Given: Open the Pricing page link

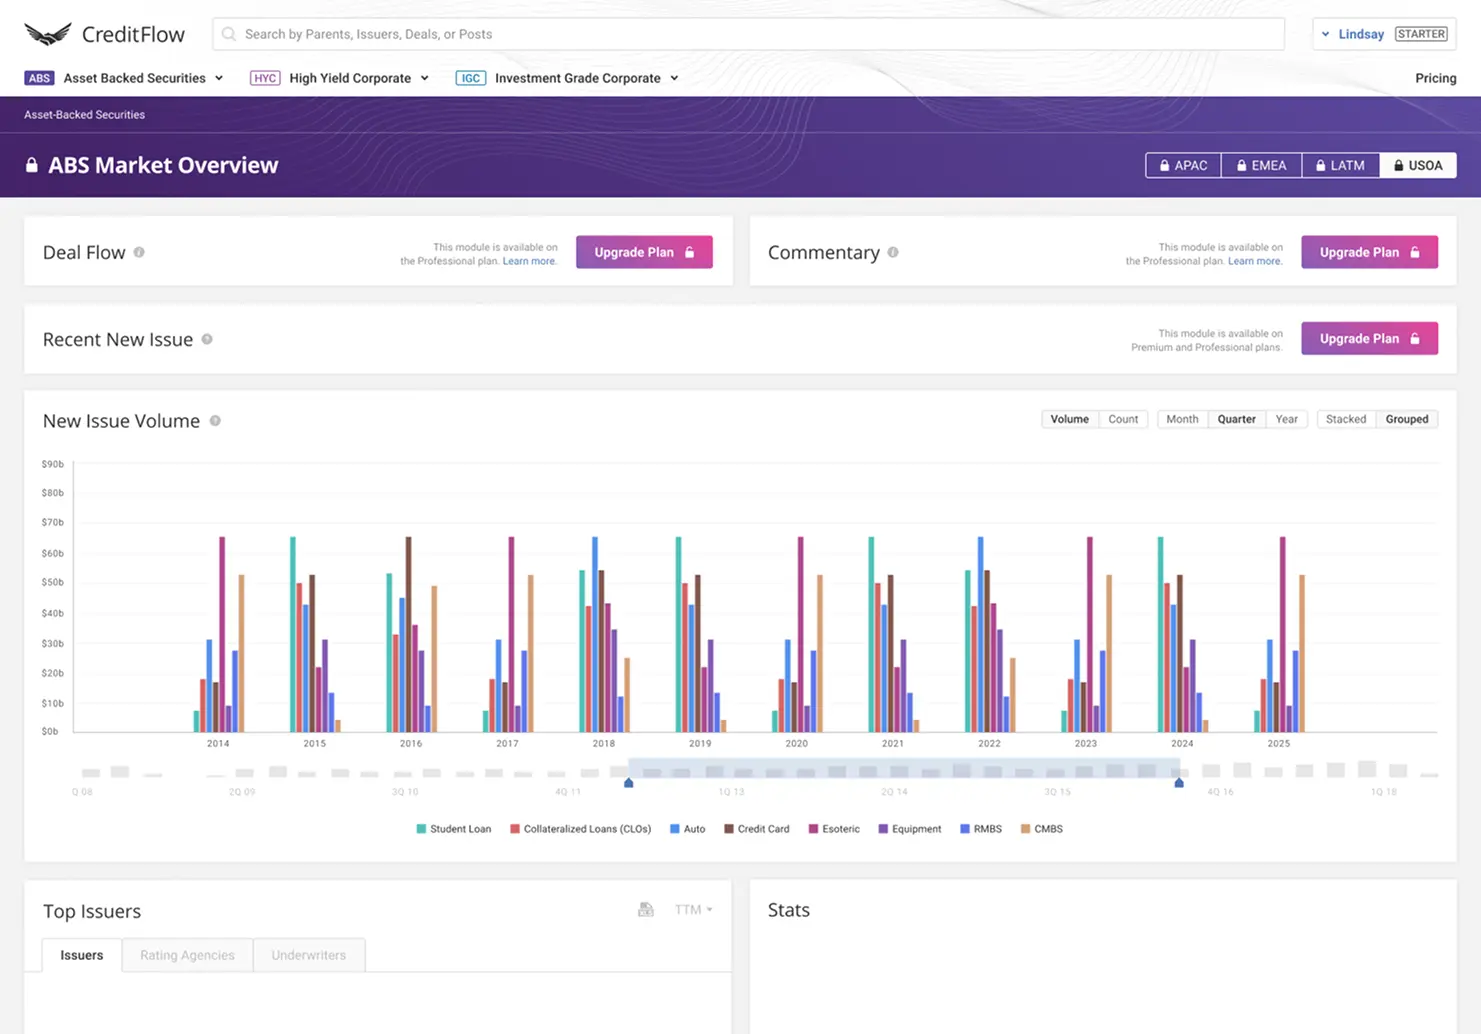Looking at the screenshot, I should 1435,78.
